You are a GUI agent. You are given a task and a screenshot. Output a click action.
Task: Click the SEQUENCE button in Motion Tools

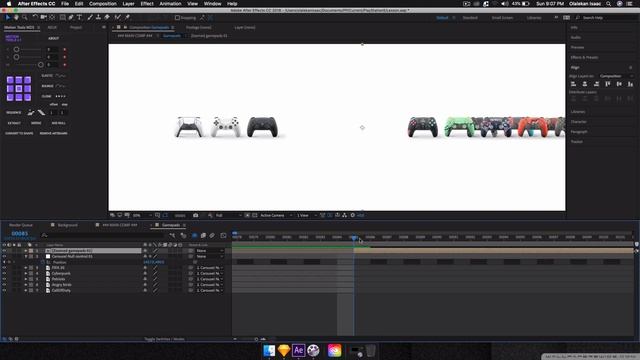click(x=14, y=113)
